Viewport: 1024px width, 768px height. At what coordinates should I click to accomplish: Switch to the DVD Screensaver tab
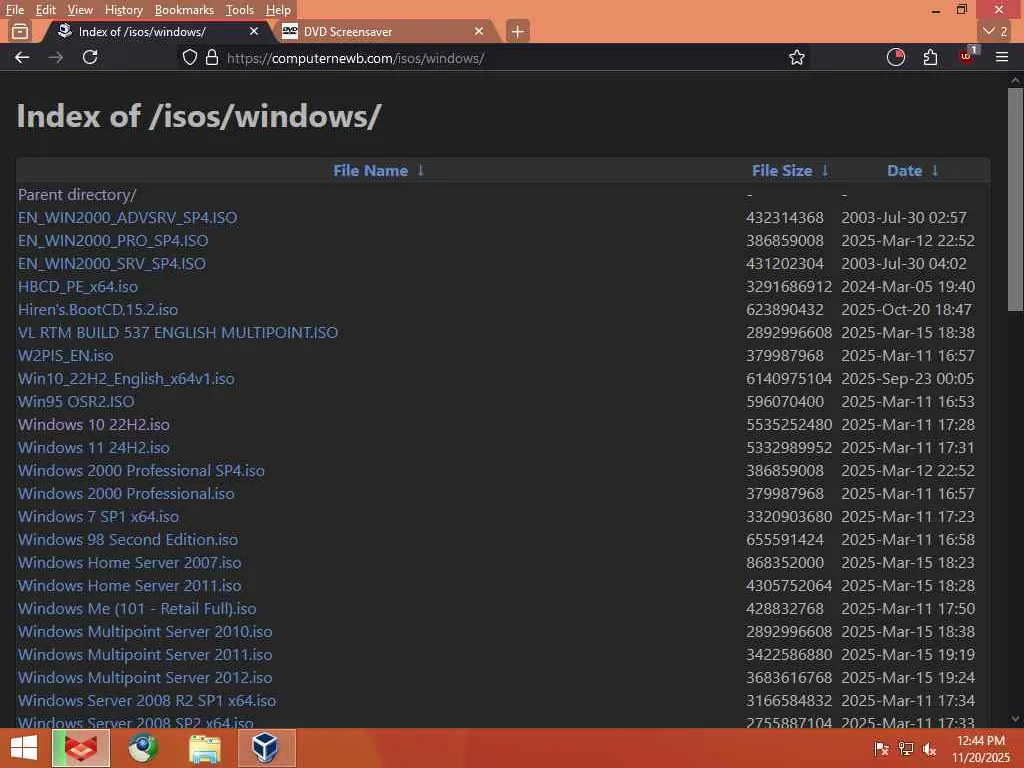(383, 31)
